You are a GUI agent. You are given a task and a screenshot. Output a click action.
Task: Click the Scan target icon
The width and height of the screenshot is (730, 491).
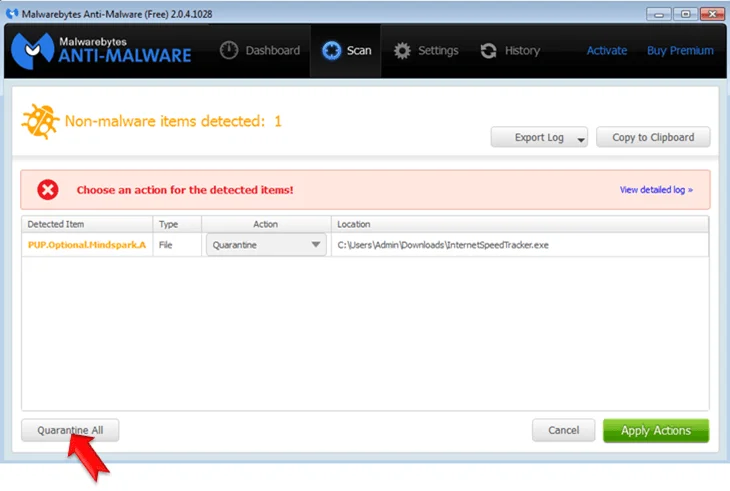point(331,50)
